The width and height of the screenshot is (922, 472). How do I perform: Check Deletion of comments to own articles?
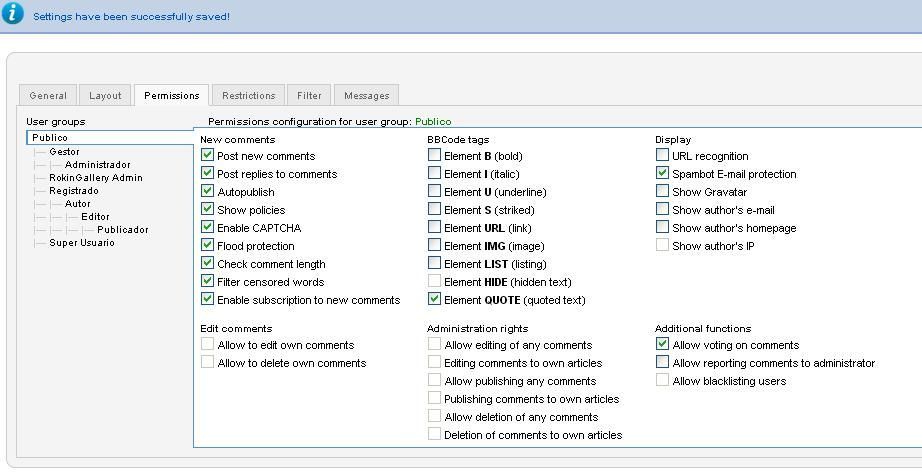[434, 434]
